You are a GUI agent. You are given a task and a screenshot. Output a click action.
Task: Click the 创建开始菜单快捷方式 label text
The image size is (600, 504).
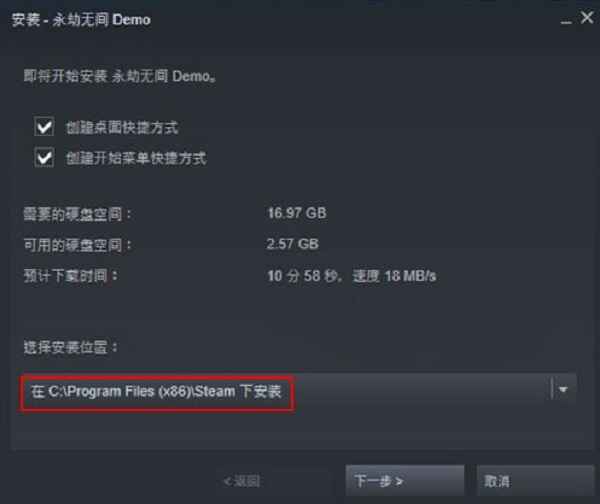[x=136, y=158]
